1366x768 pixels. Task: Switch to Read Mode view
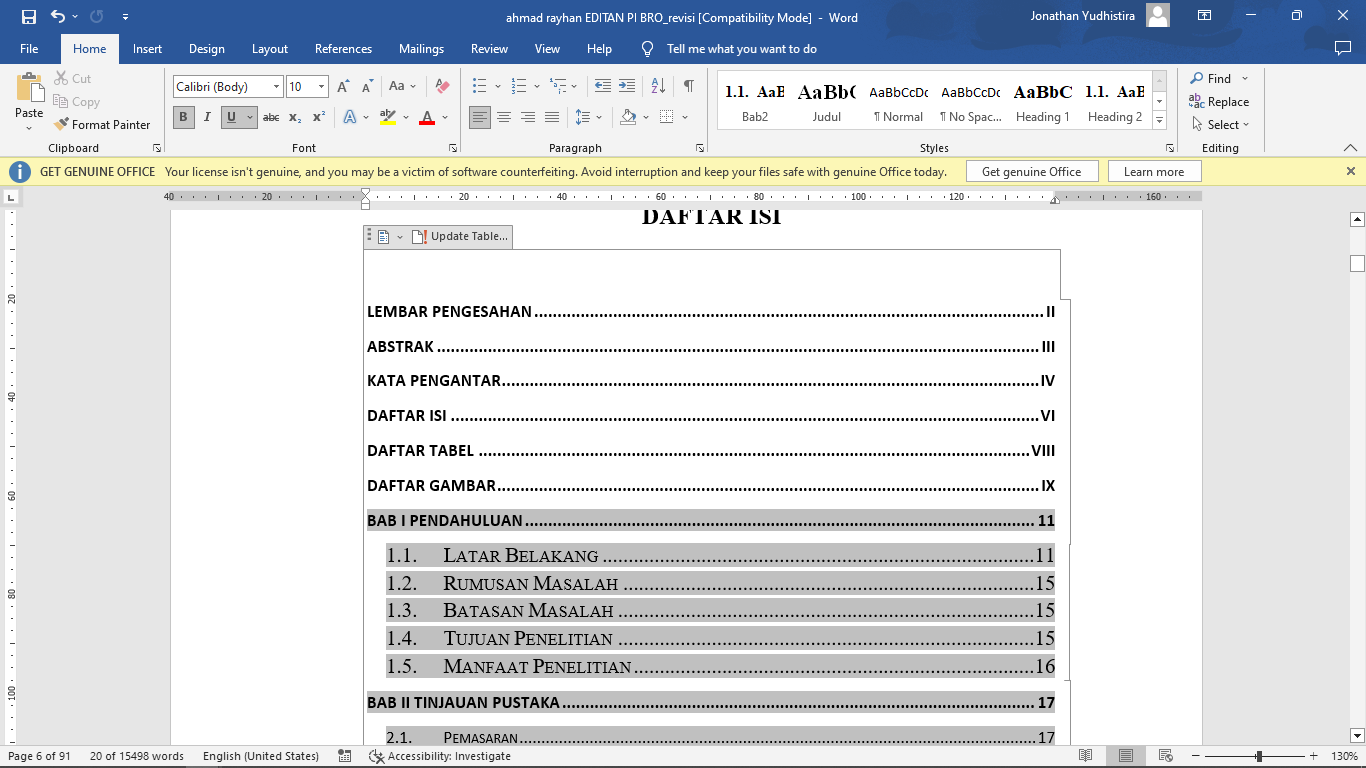tap(1086, 756)
